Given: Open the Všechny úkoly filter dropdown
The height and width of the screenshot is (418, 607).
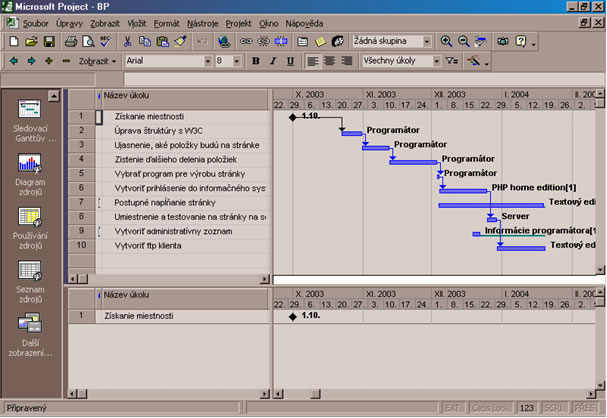Looking at the screenshot, I should tap(436, 61).
